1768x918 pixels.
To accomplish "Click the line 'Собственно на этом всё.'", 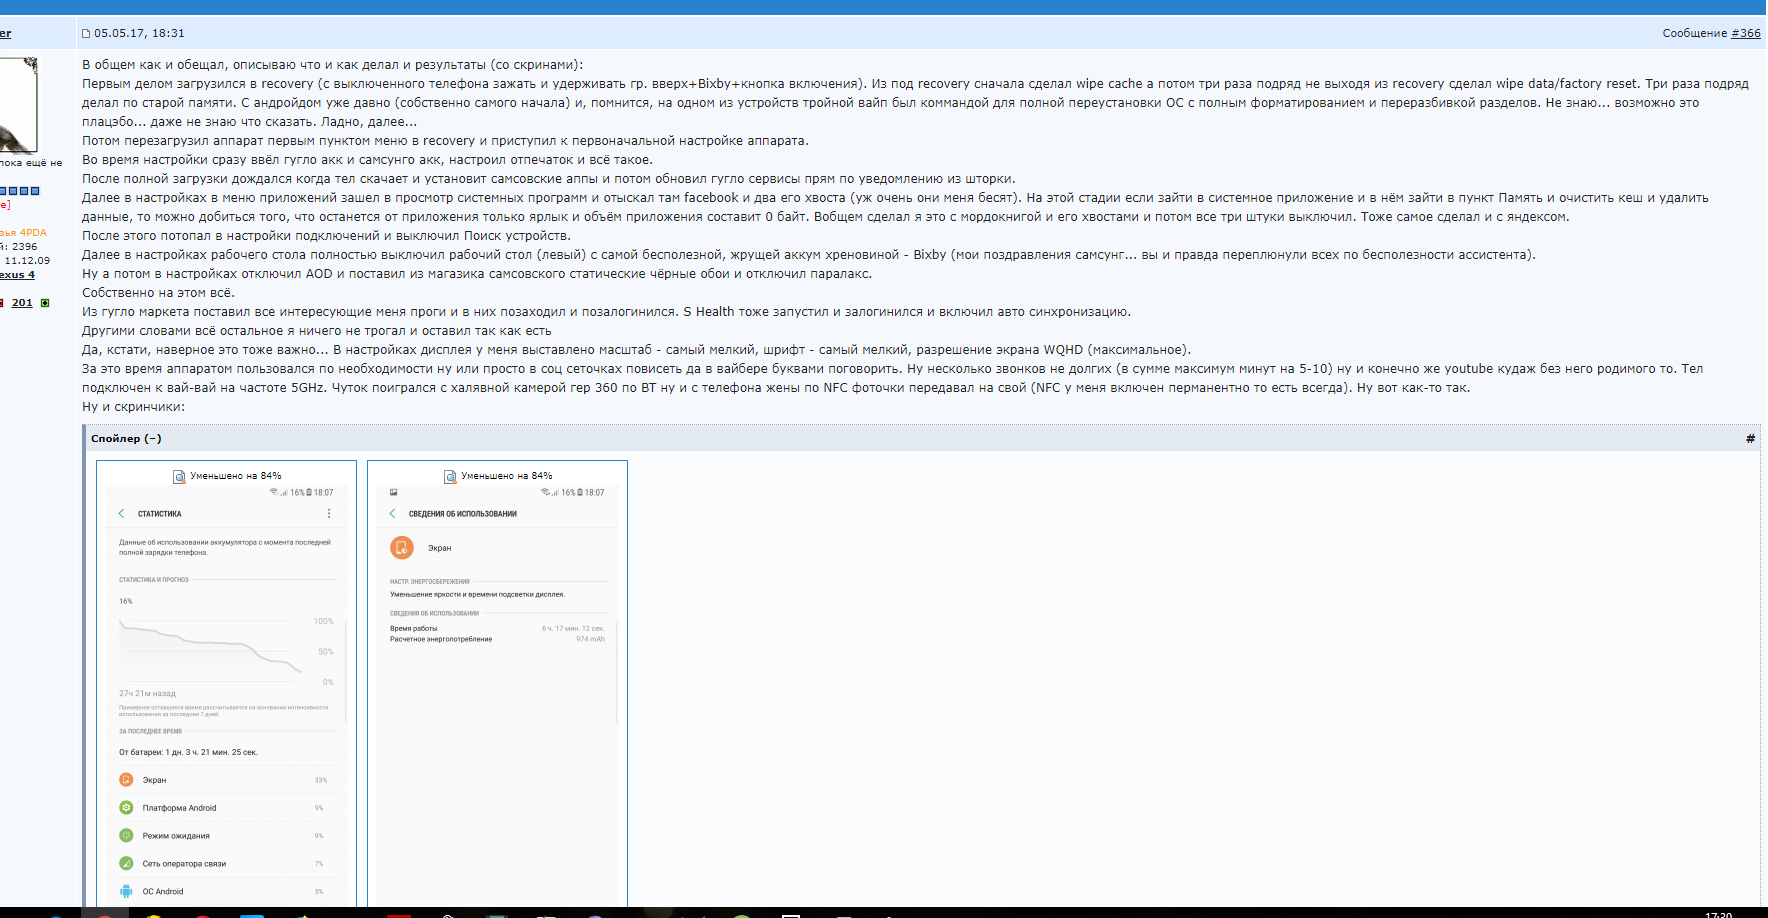I will 158,293.
